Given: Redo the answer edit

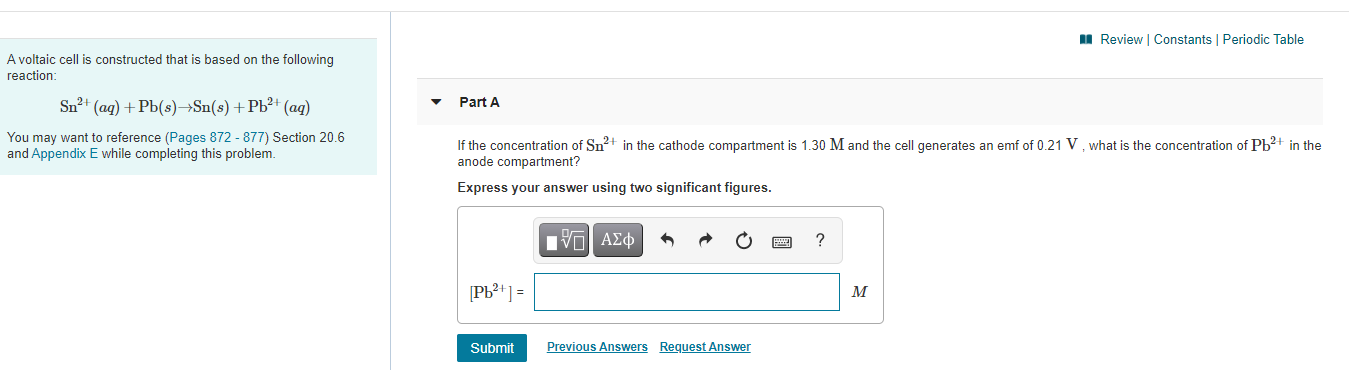Looking at the screenshot, I should 705,241.
